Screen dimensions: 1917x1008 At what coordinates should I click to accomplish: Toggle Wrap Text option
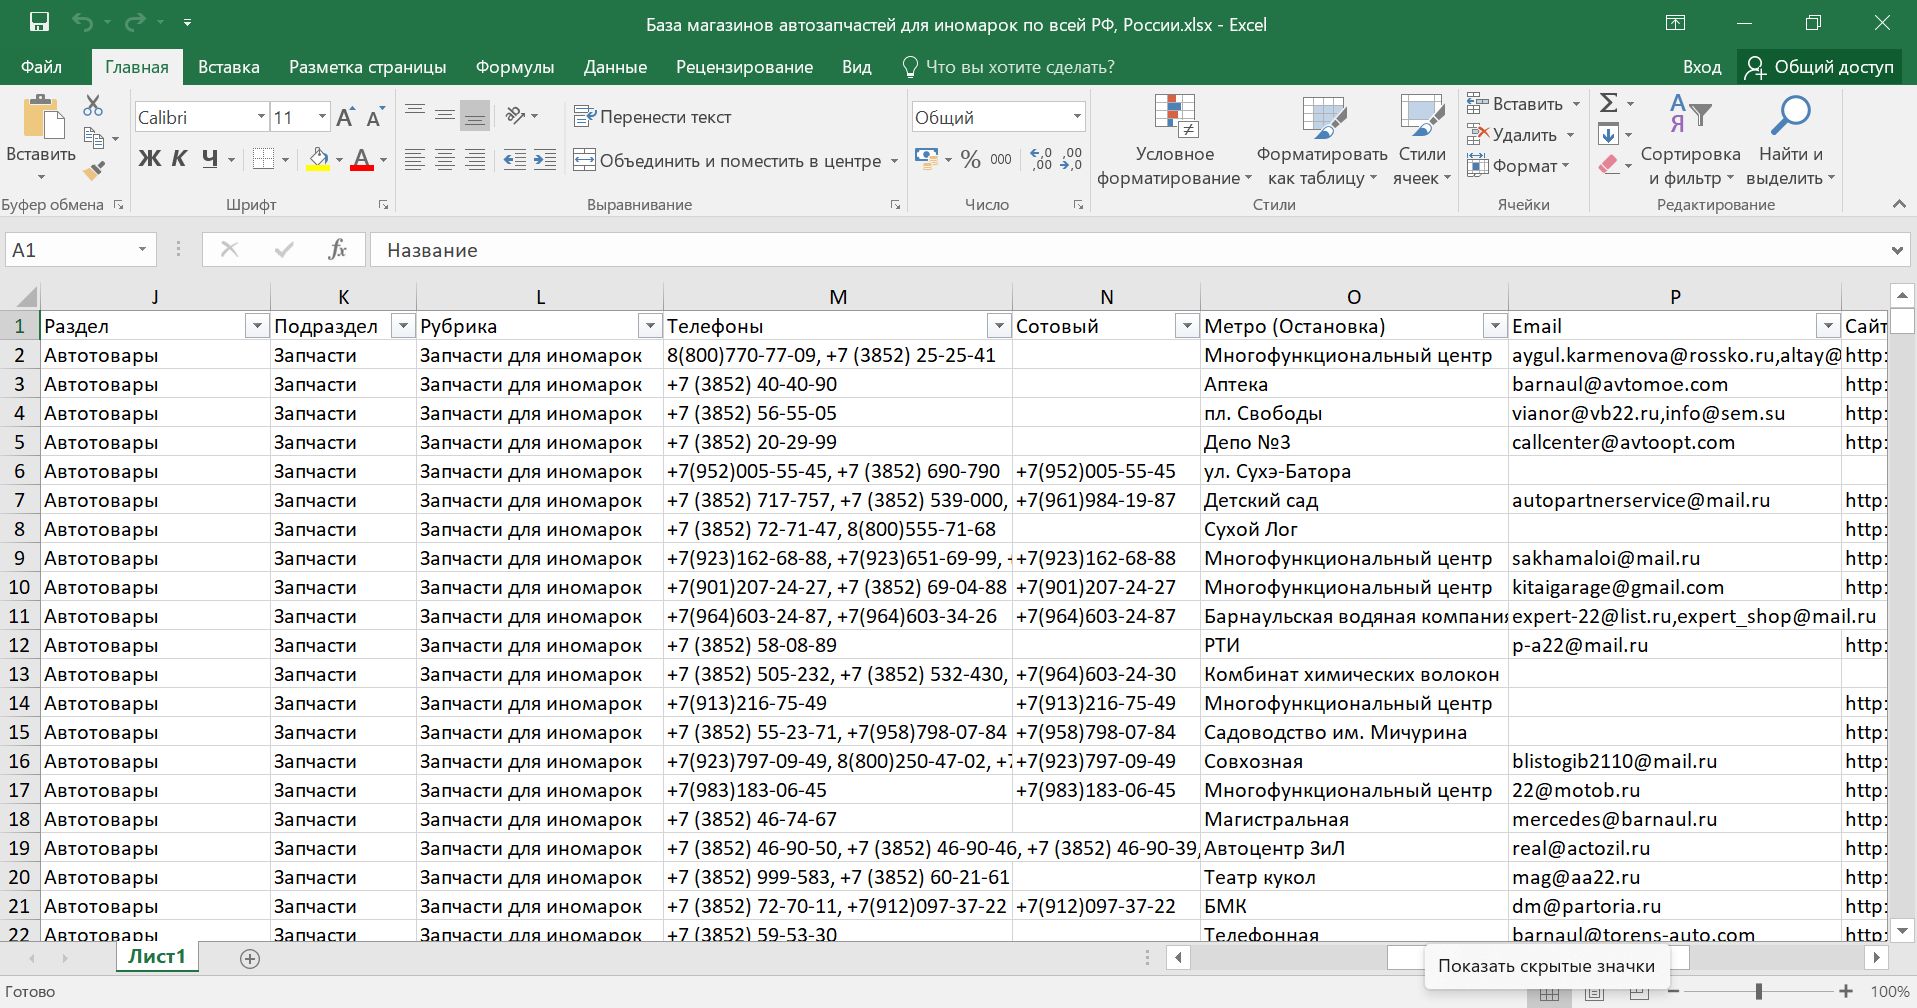(x=652, y=117)
